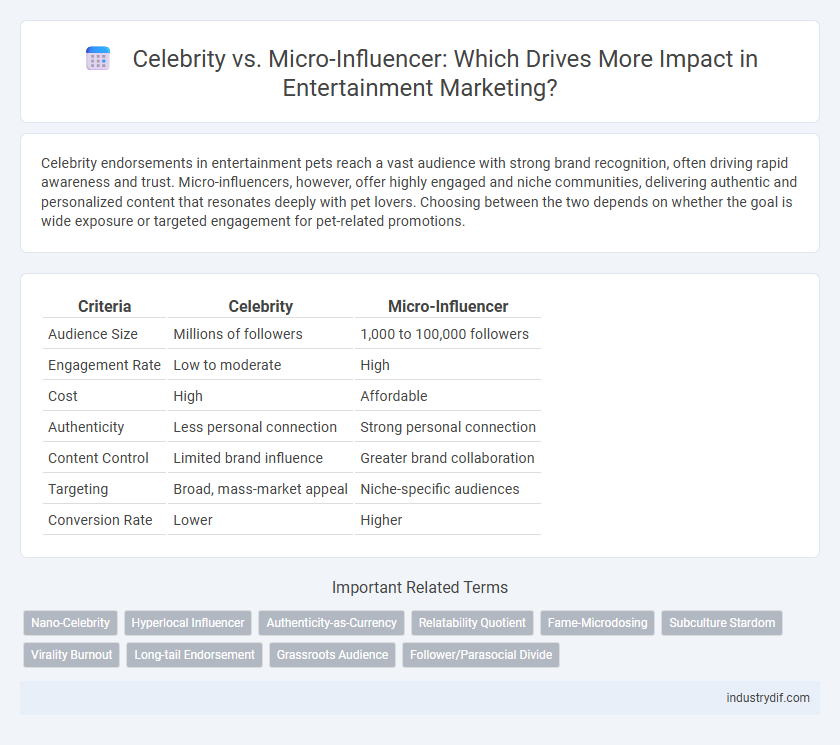This screenshot has width=840, height=745.
Task: Click the 'Broad, mass-market appeal' cell
Action: point(260,490)
